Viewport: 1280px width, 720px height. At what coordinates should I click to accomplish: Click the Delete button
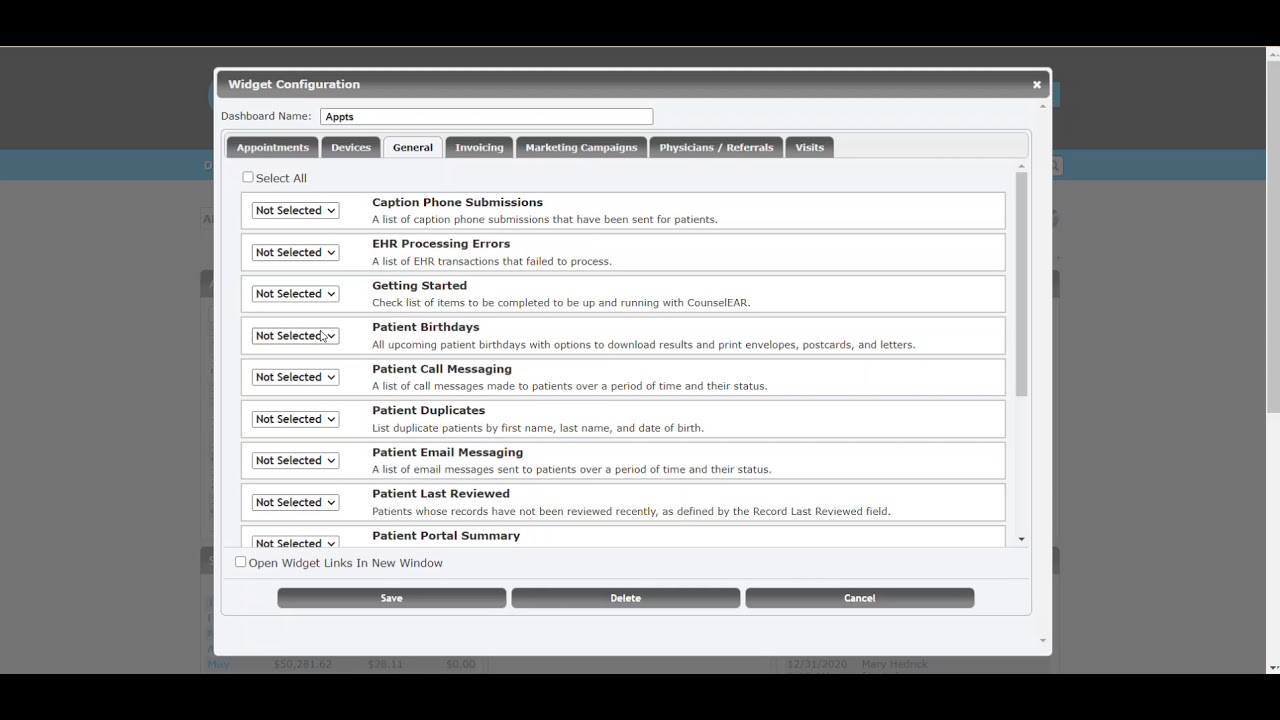point(626,598)
